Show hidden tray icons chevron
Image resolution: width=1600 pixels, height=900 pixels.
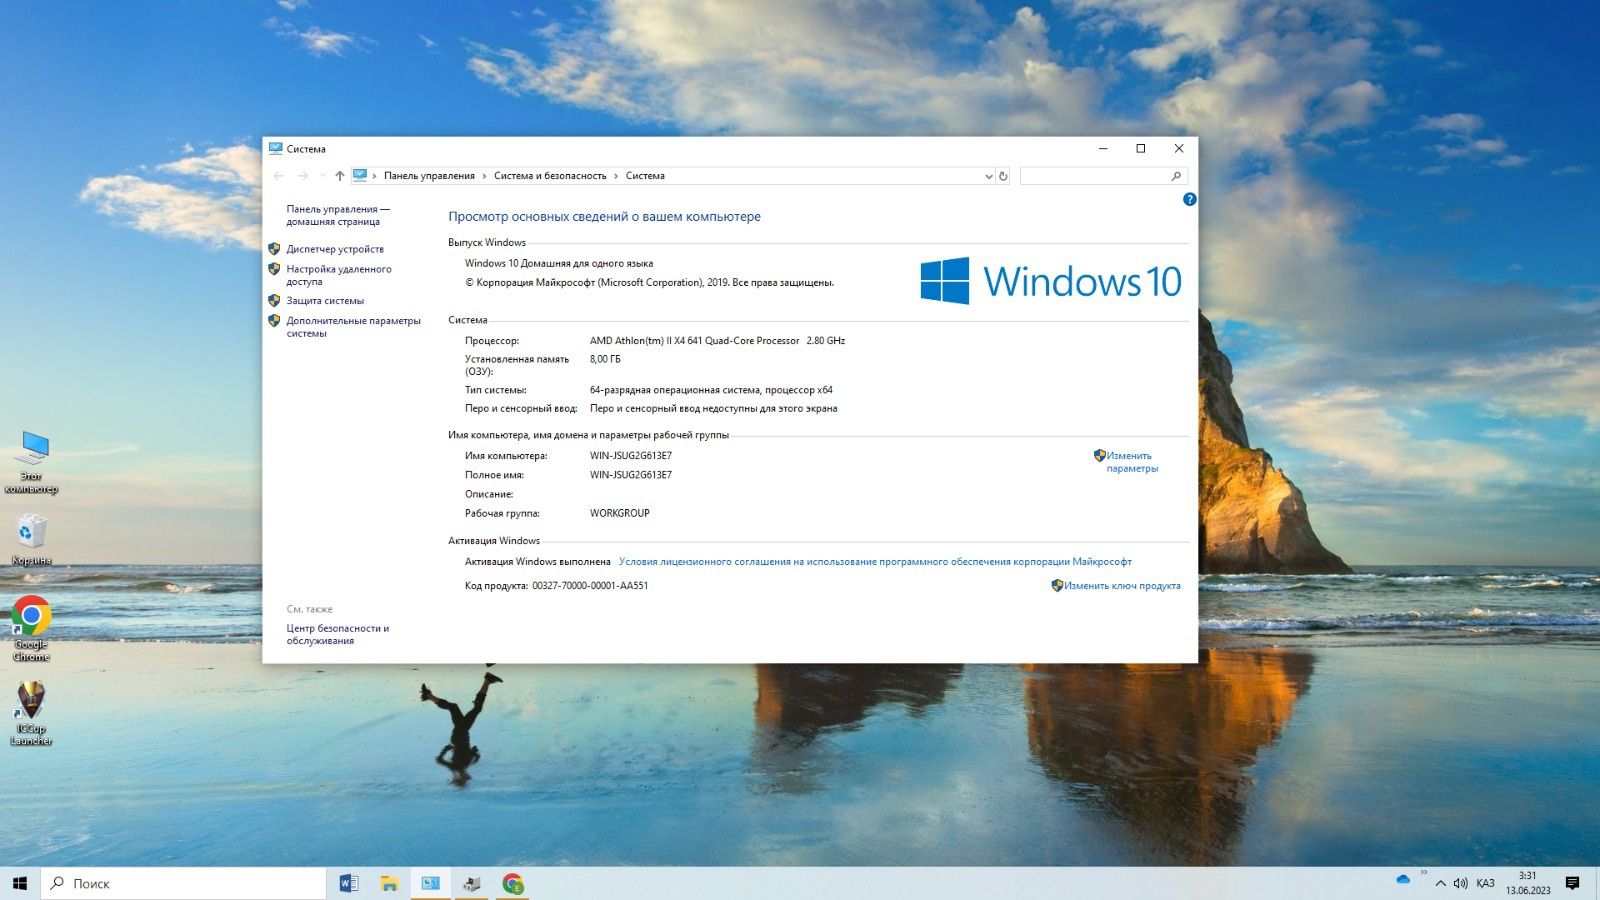pyautogui.click(x=1441, y=884)
